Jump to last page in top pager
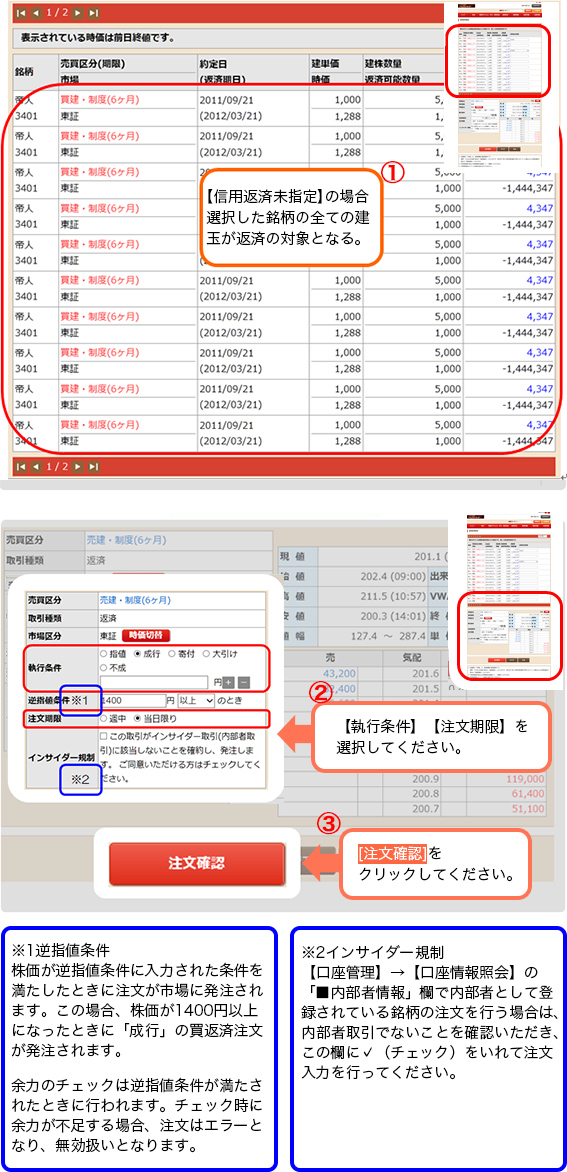The width and height of the screenshot is (567, 1172). (x=93, y=13)
